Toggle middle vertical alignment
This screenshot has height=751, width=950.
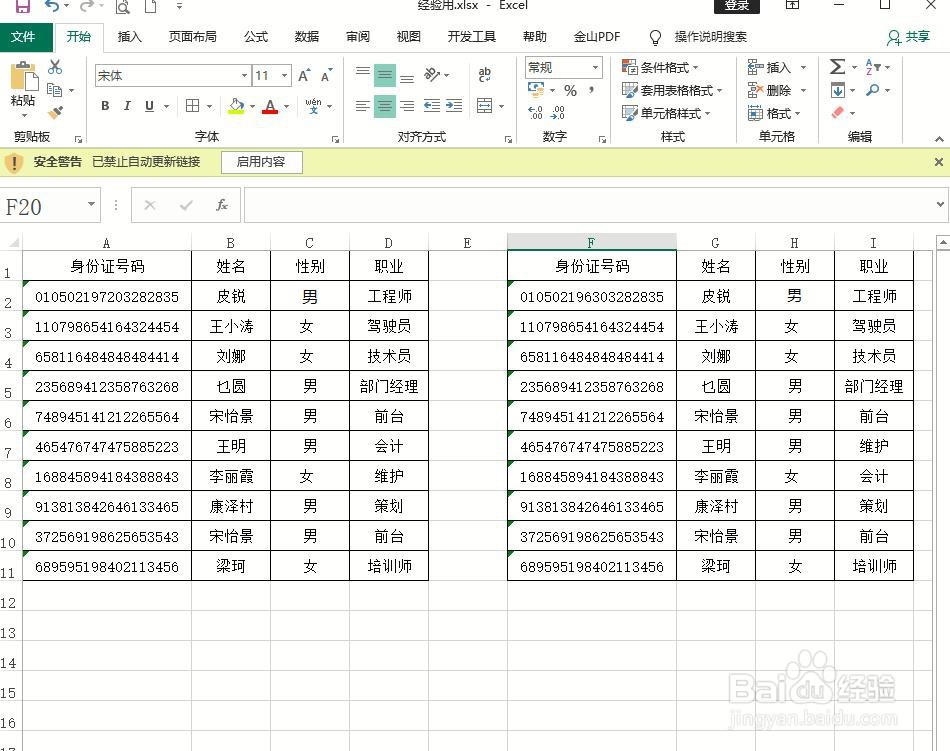click(385, 75)
